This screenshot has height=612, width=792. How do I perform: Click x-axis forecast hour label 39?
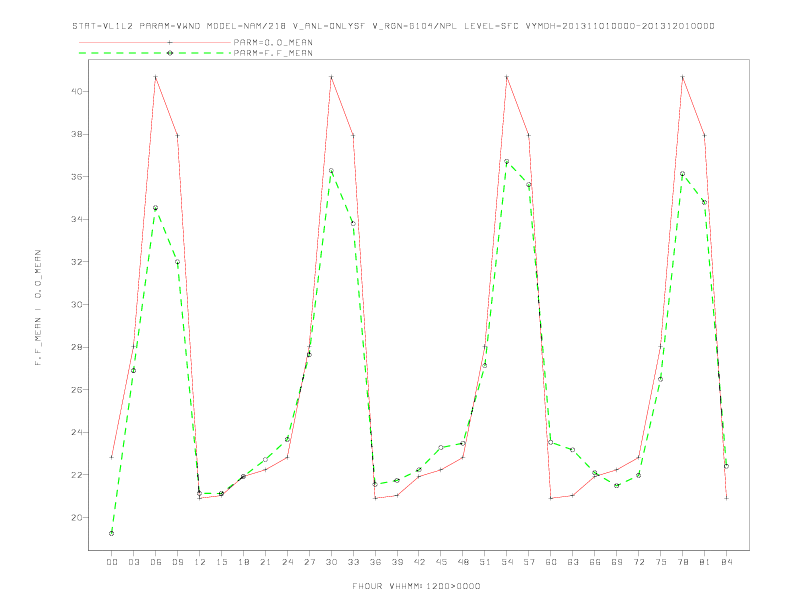(397, 562)
